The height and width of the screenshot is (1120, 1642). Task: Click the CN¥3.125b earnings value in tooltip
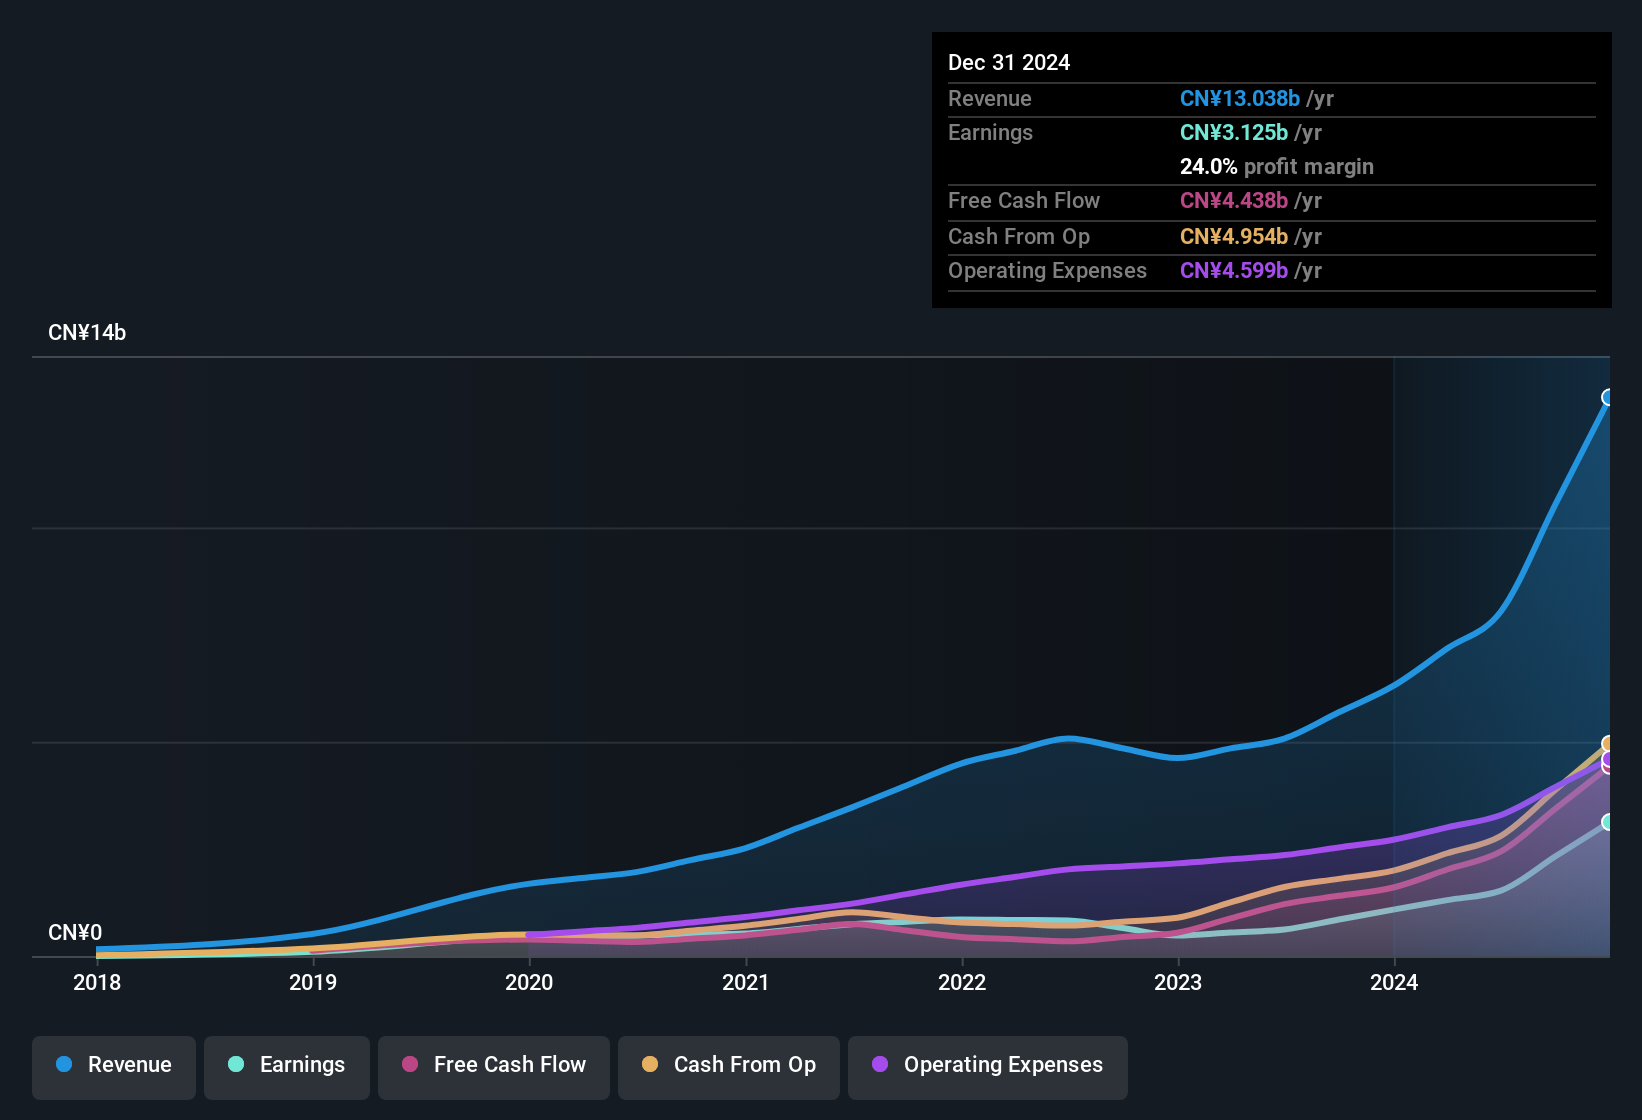click(1234, 132)
